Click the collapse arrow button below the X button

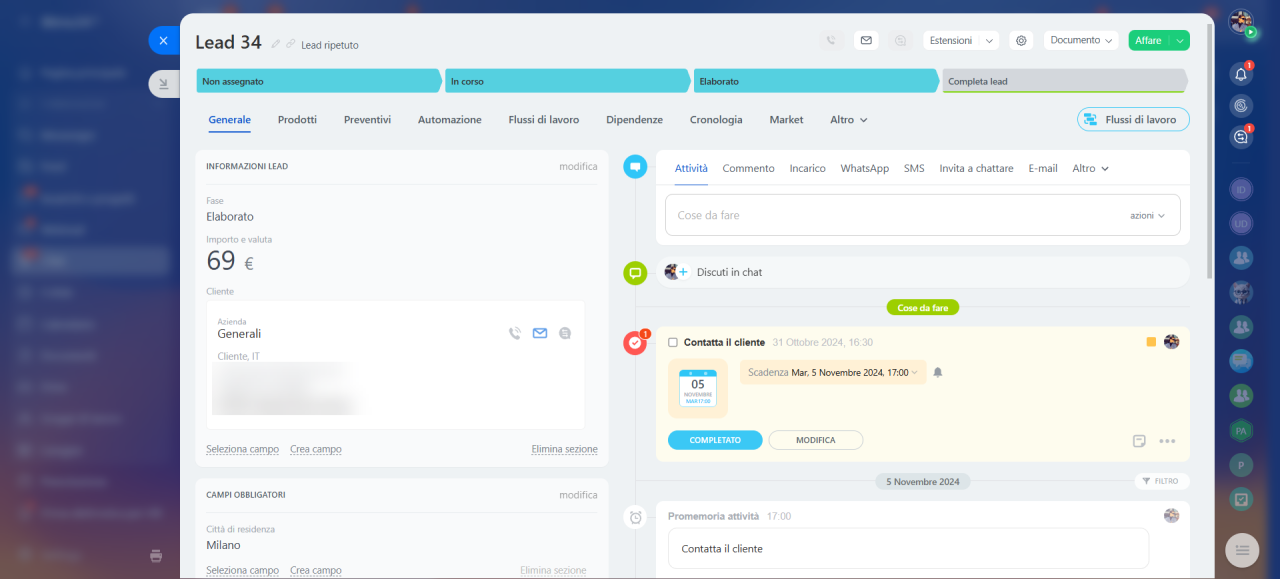click(164, 84)
